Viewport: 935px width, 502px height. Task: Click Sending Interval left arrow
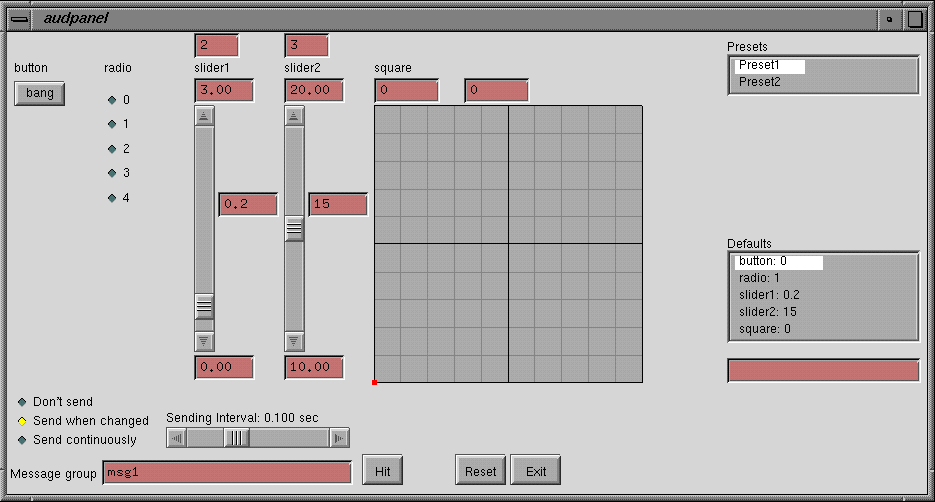pos(177,438)
